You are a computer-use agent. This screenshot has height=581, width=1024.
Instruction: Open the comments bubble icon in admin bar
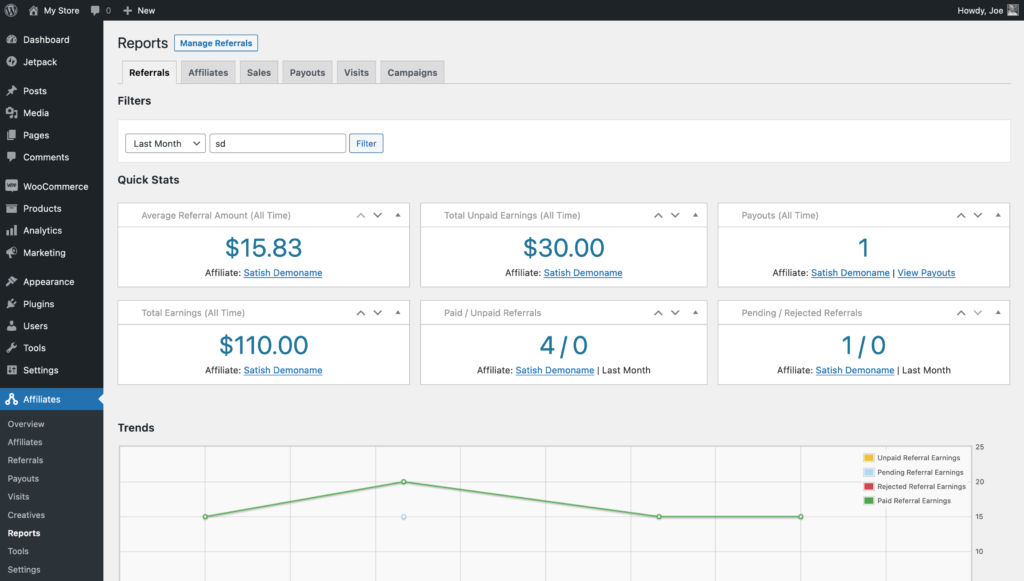click(x=95, y=10)
